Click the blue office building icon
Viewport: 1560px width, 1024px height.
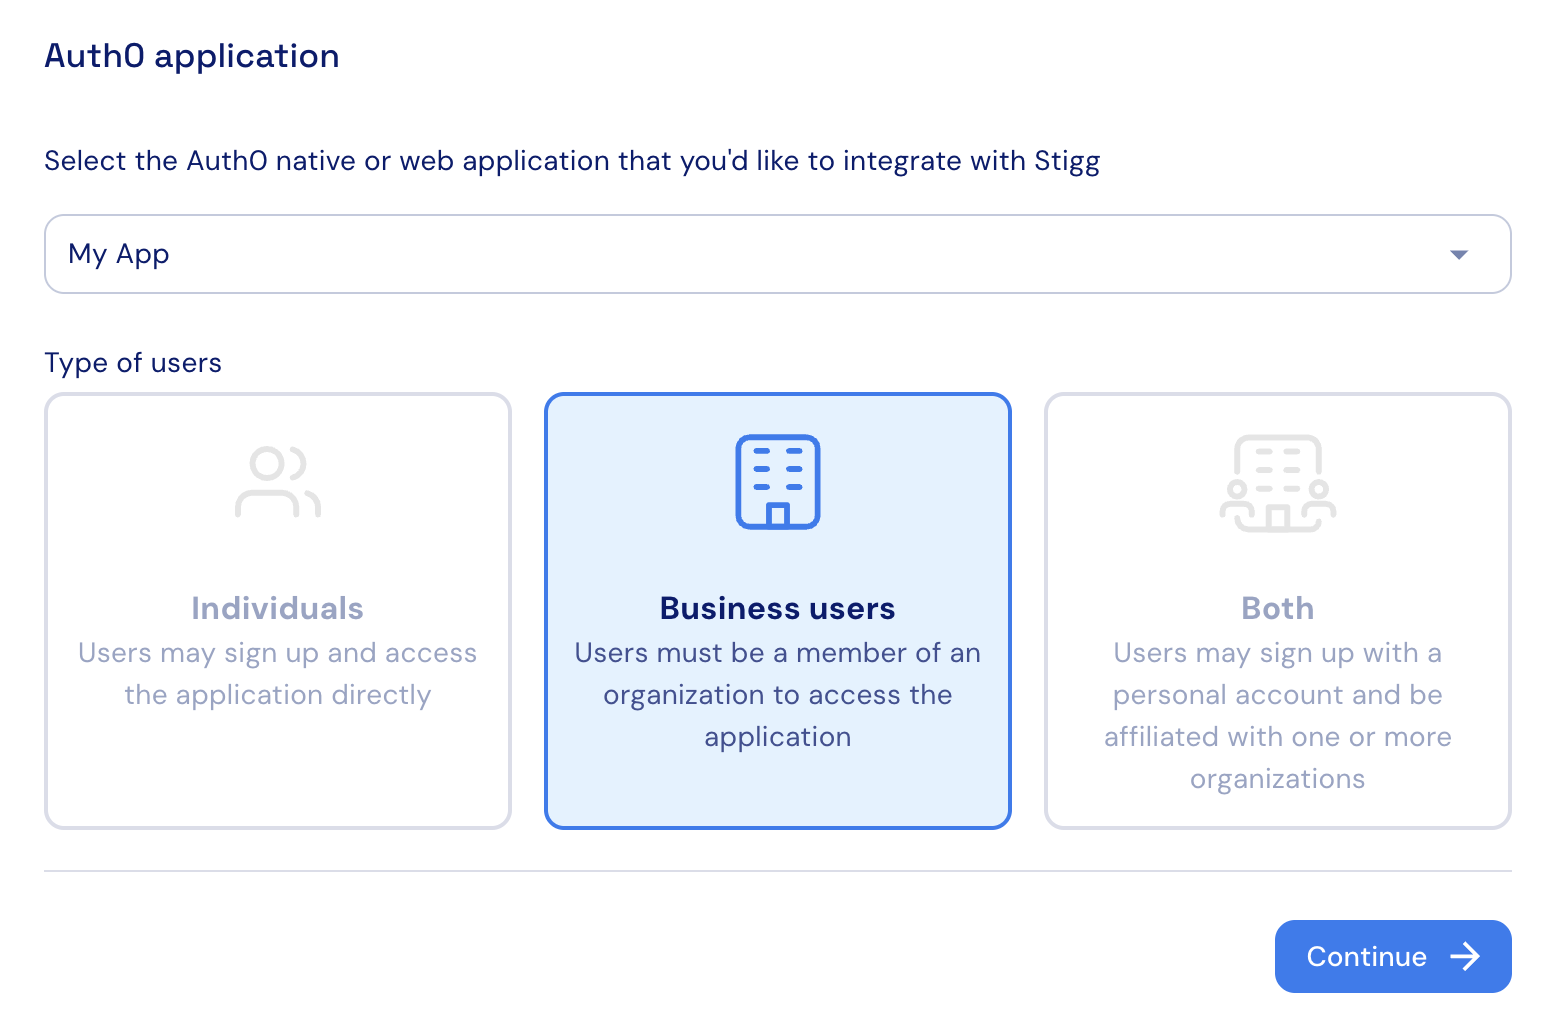[x=777, y=481]
